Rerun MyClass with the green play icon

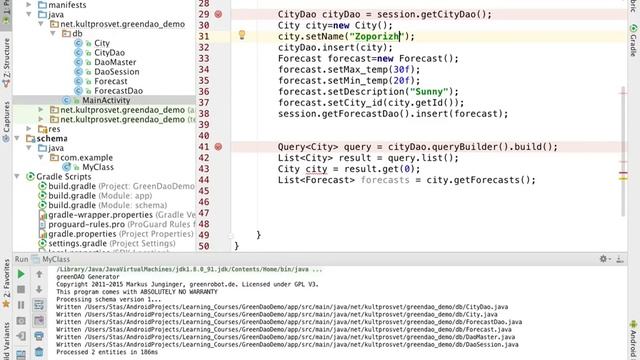[21, 274]
